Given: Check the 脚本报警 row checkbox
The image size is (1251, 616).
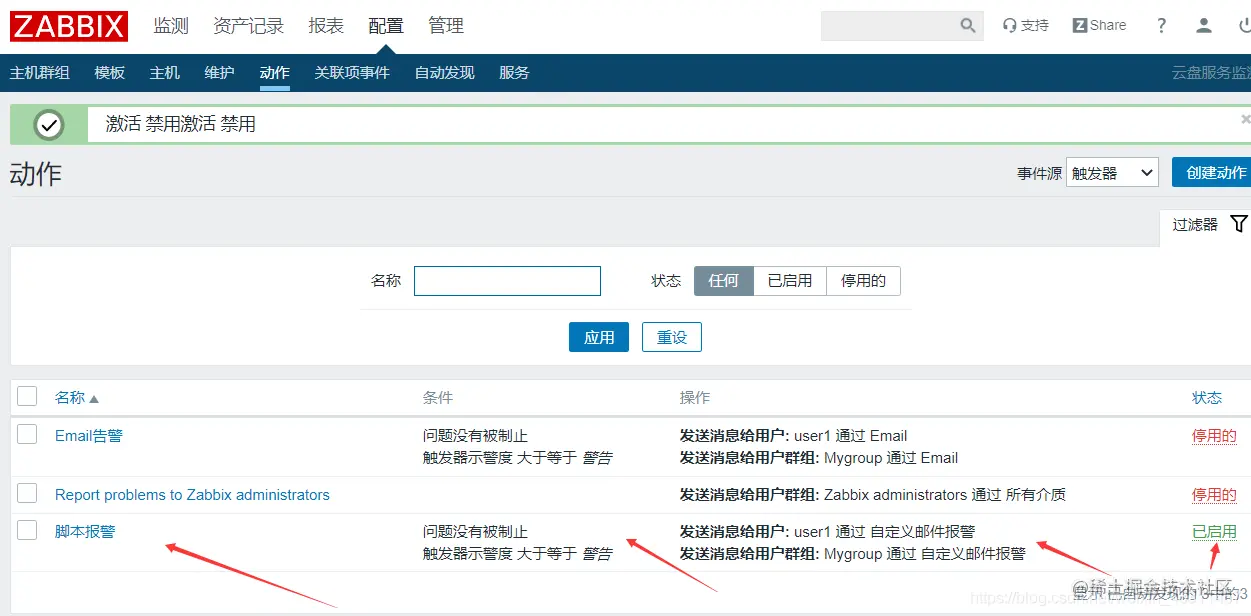Looking at the screenshot, I should coord(27,530).
